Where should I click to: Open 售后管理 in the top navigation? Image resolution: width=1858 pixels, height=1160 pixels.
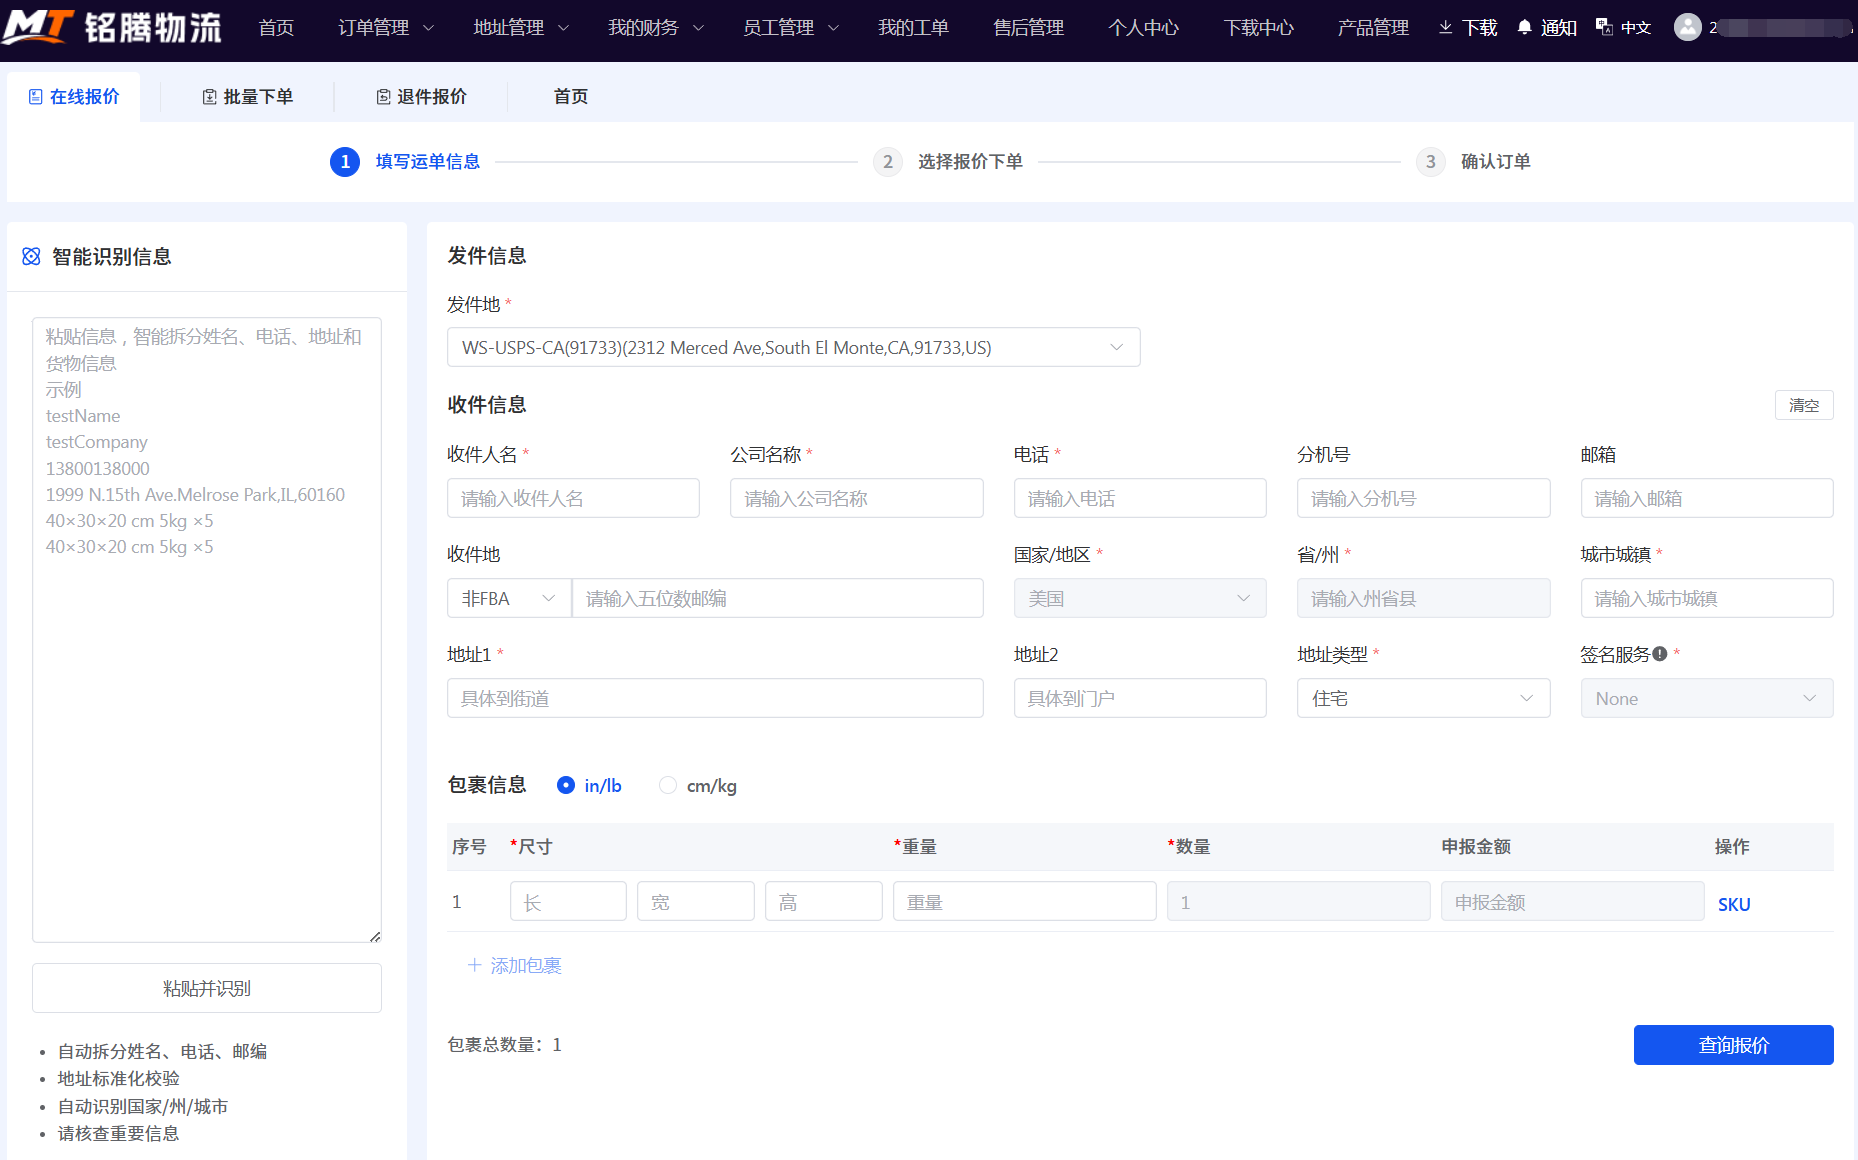coord(1028,28)
